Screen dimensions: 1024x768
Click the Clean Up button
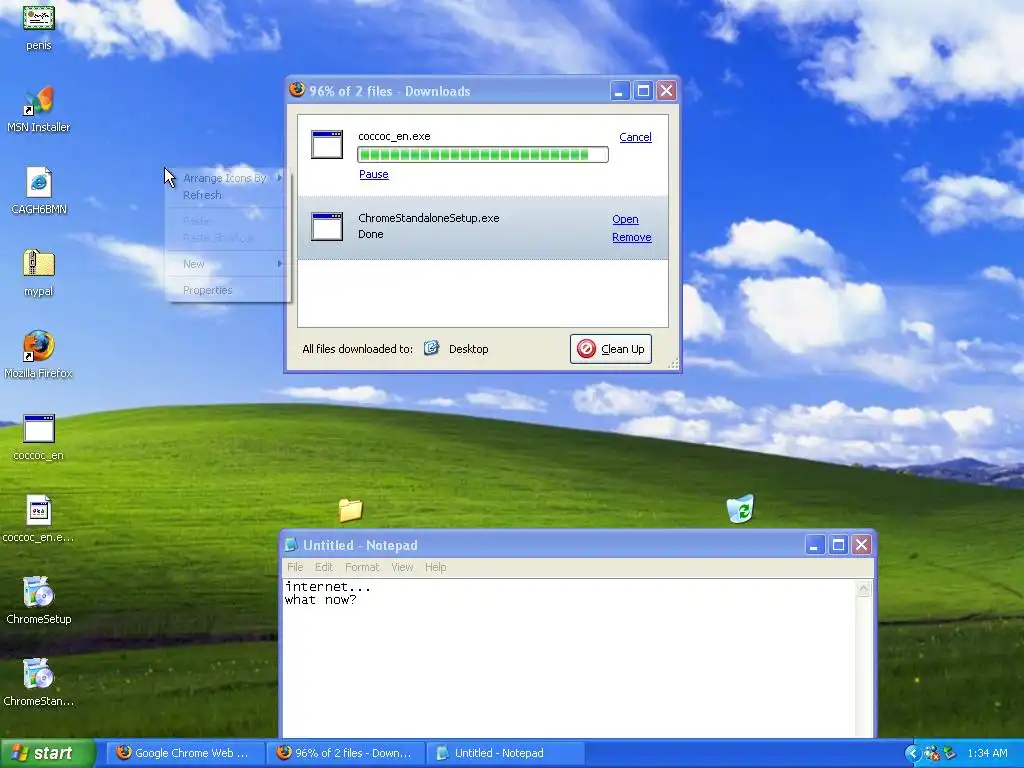[611, 349]
